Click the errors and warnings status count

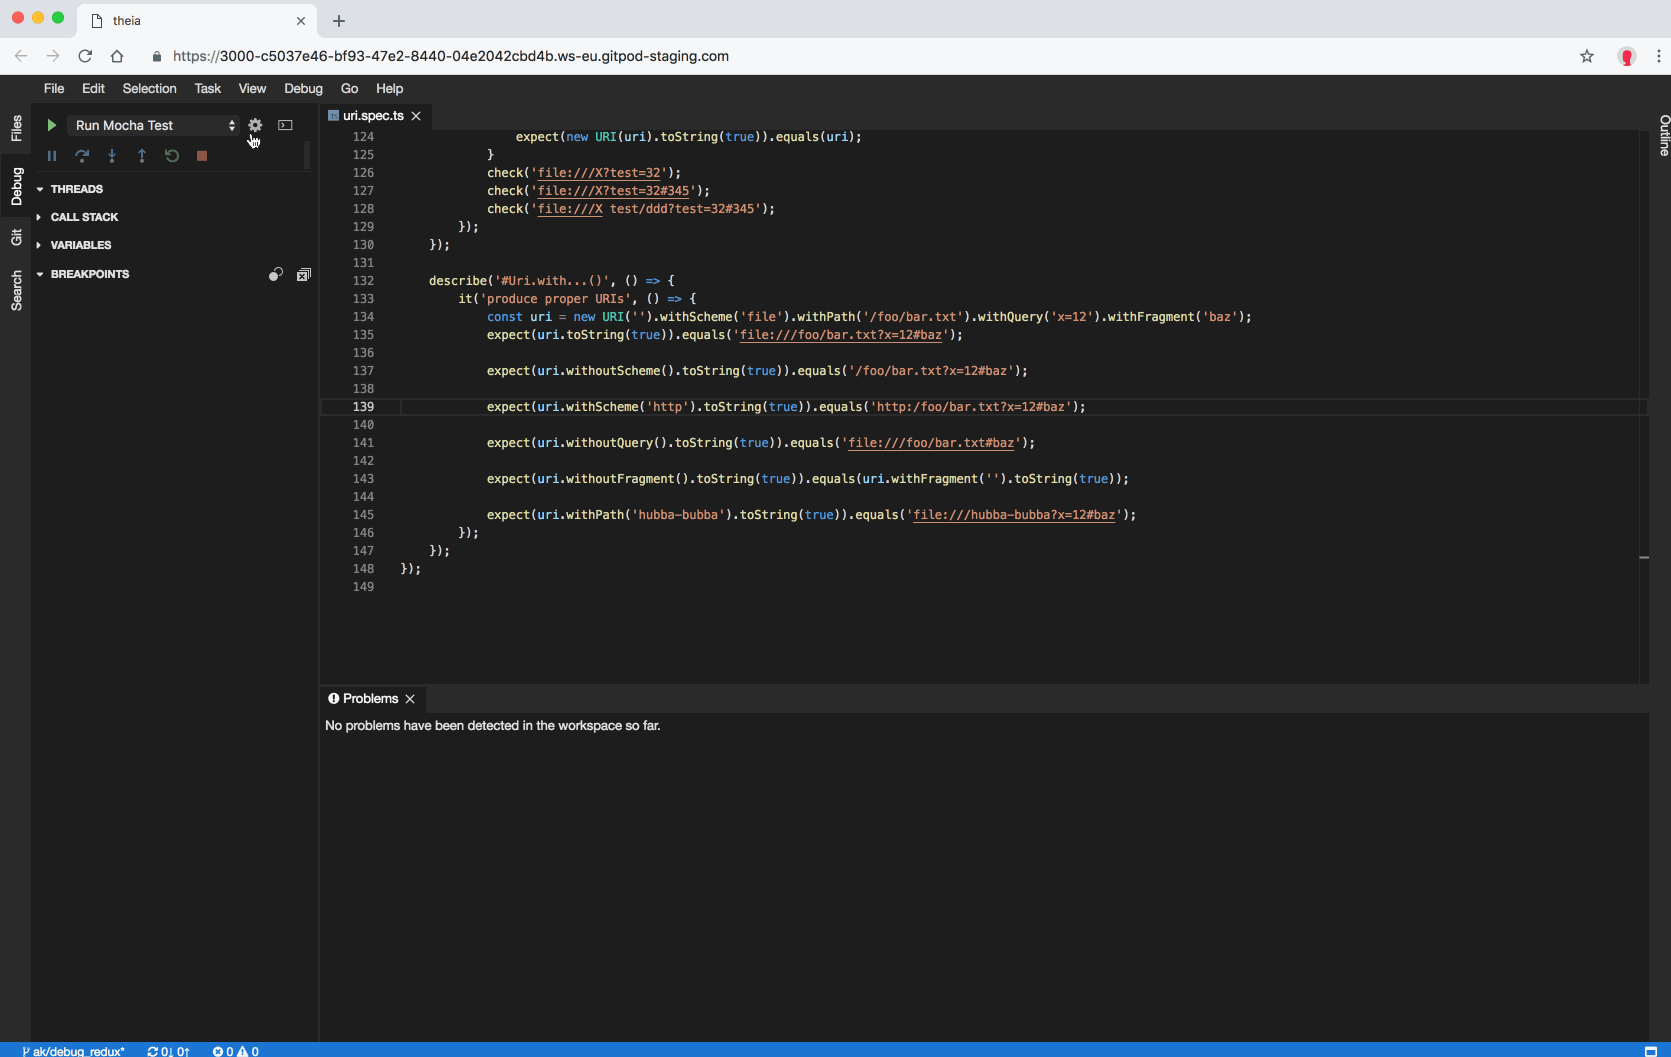(x=235, y=1051)
